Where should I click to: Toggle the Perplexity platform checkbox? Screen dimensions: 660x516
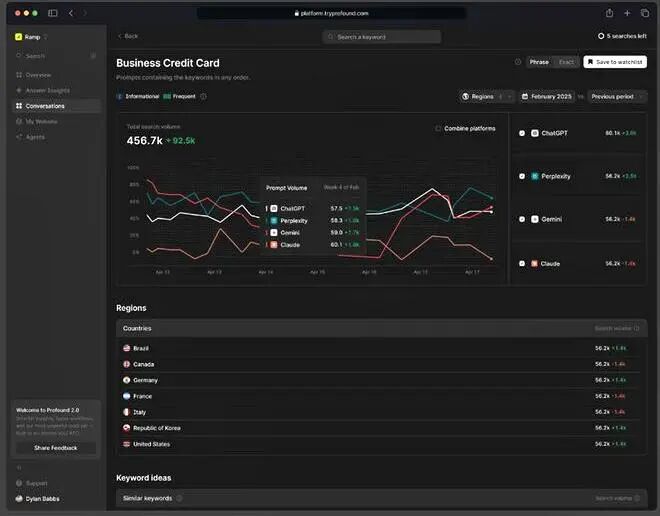coord(522,176)
